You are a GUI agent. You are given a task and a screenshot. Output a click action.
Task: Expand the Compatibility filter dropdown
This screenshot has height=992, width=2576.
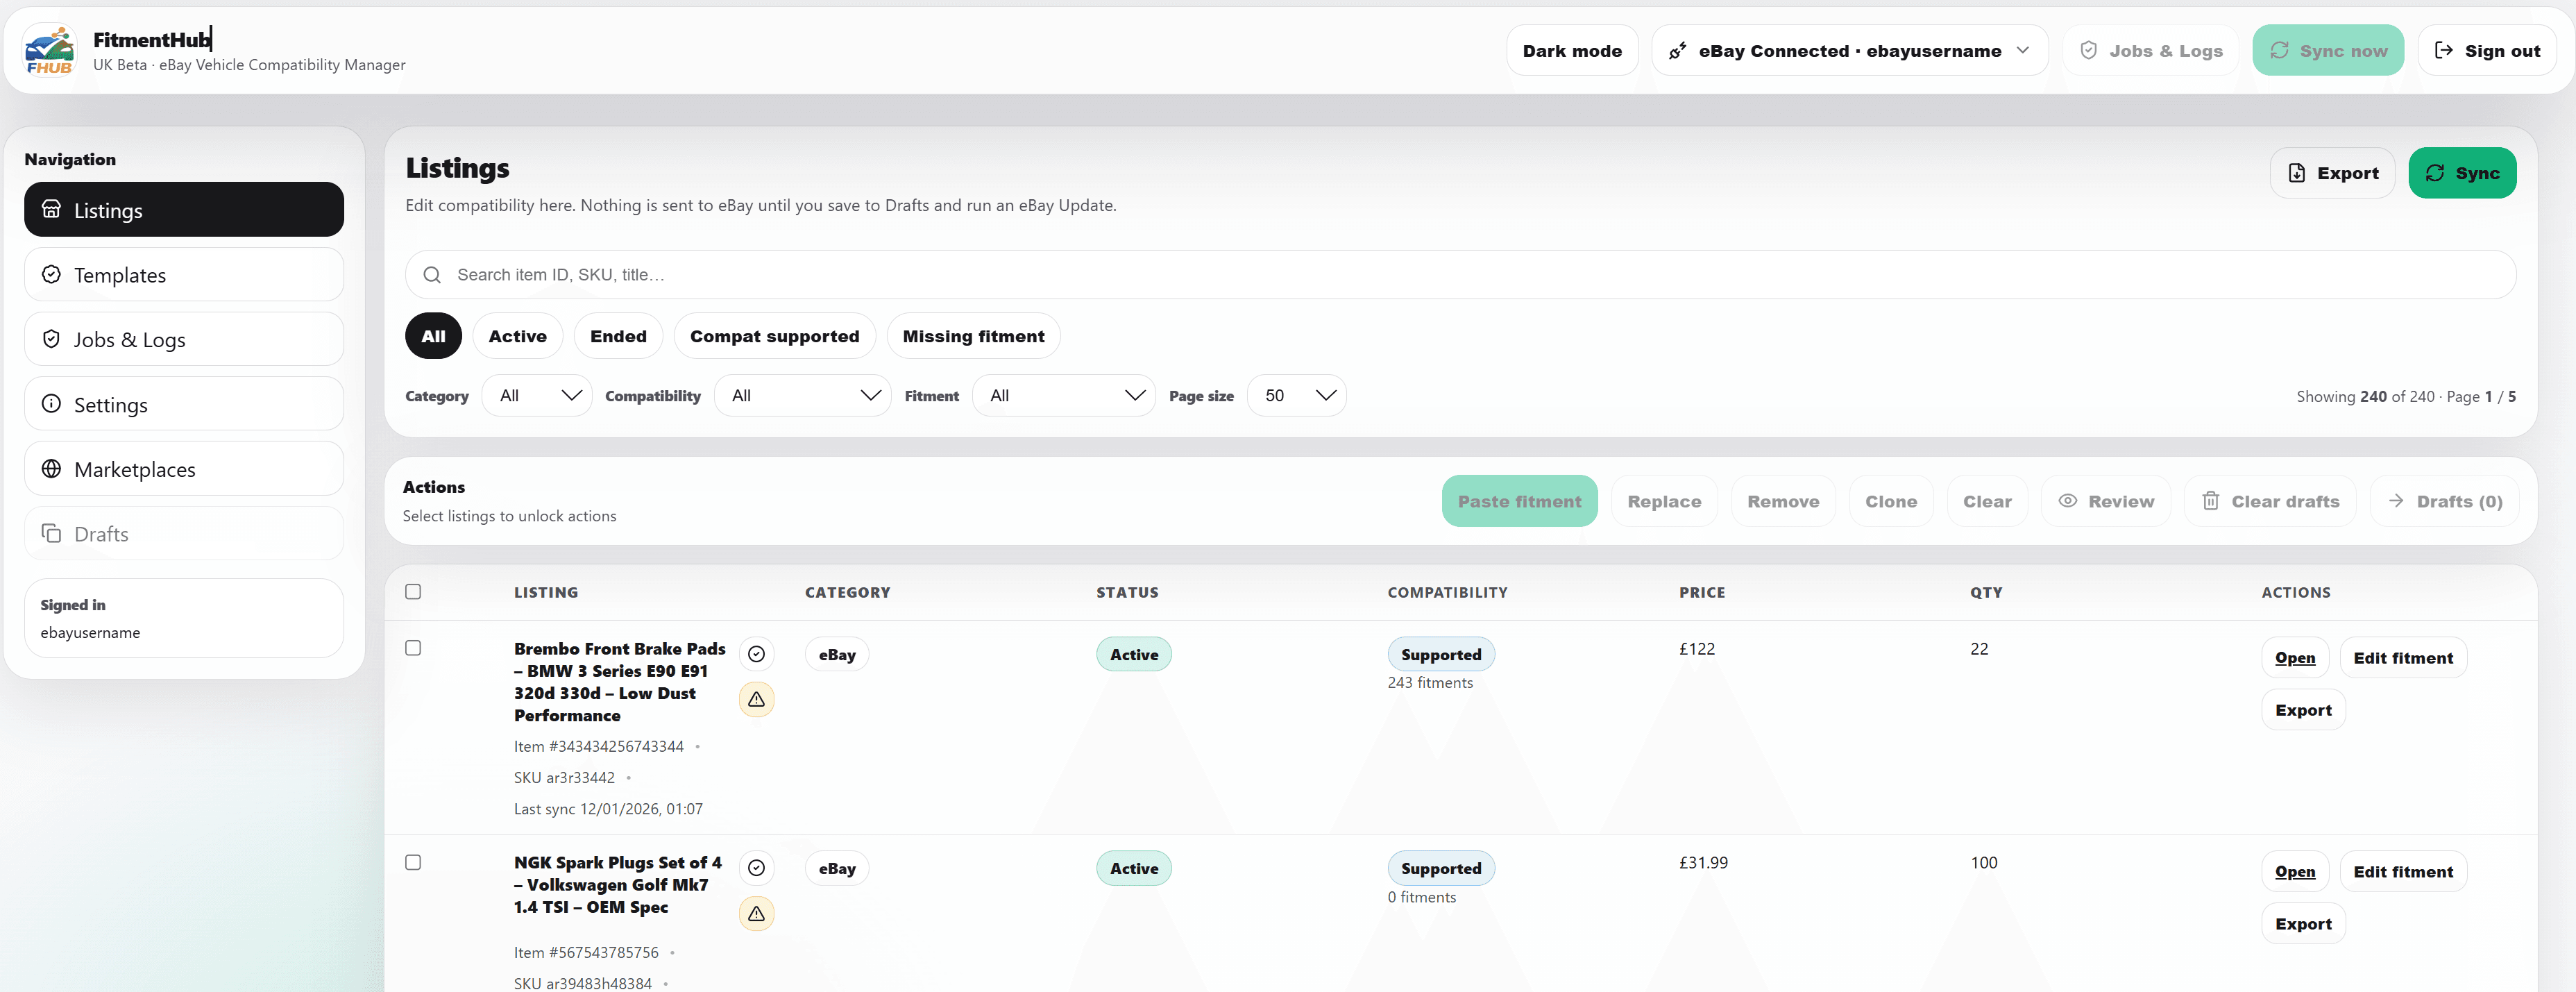coord(801,395)
